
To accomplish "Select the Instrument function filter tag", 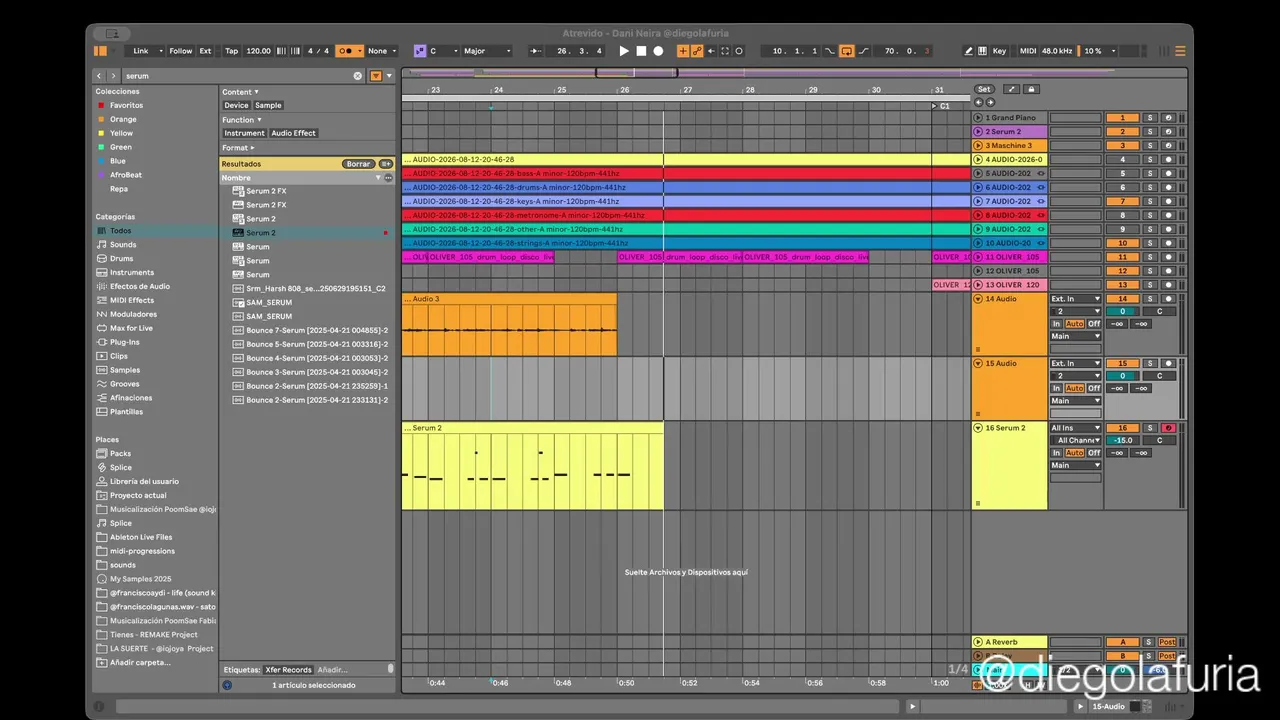I will coord(245,133).
